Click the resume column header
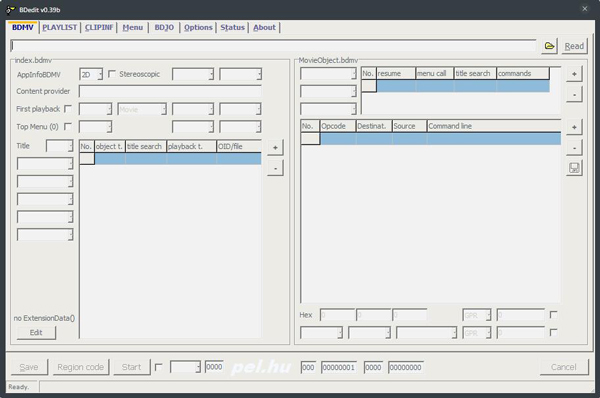Screen dimensions: 600x398 (x=396, y=73)
